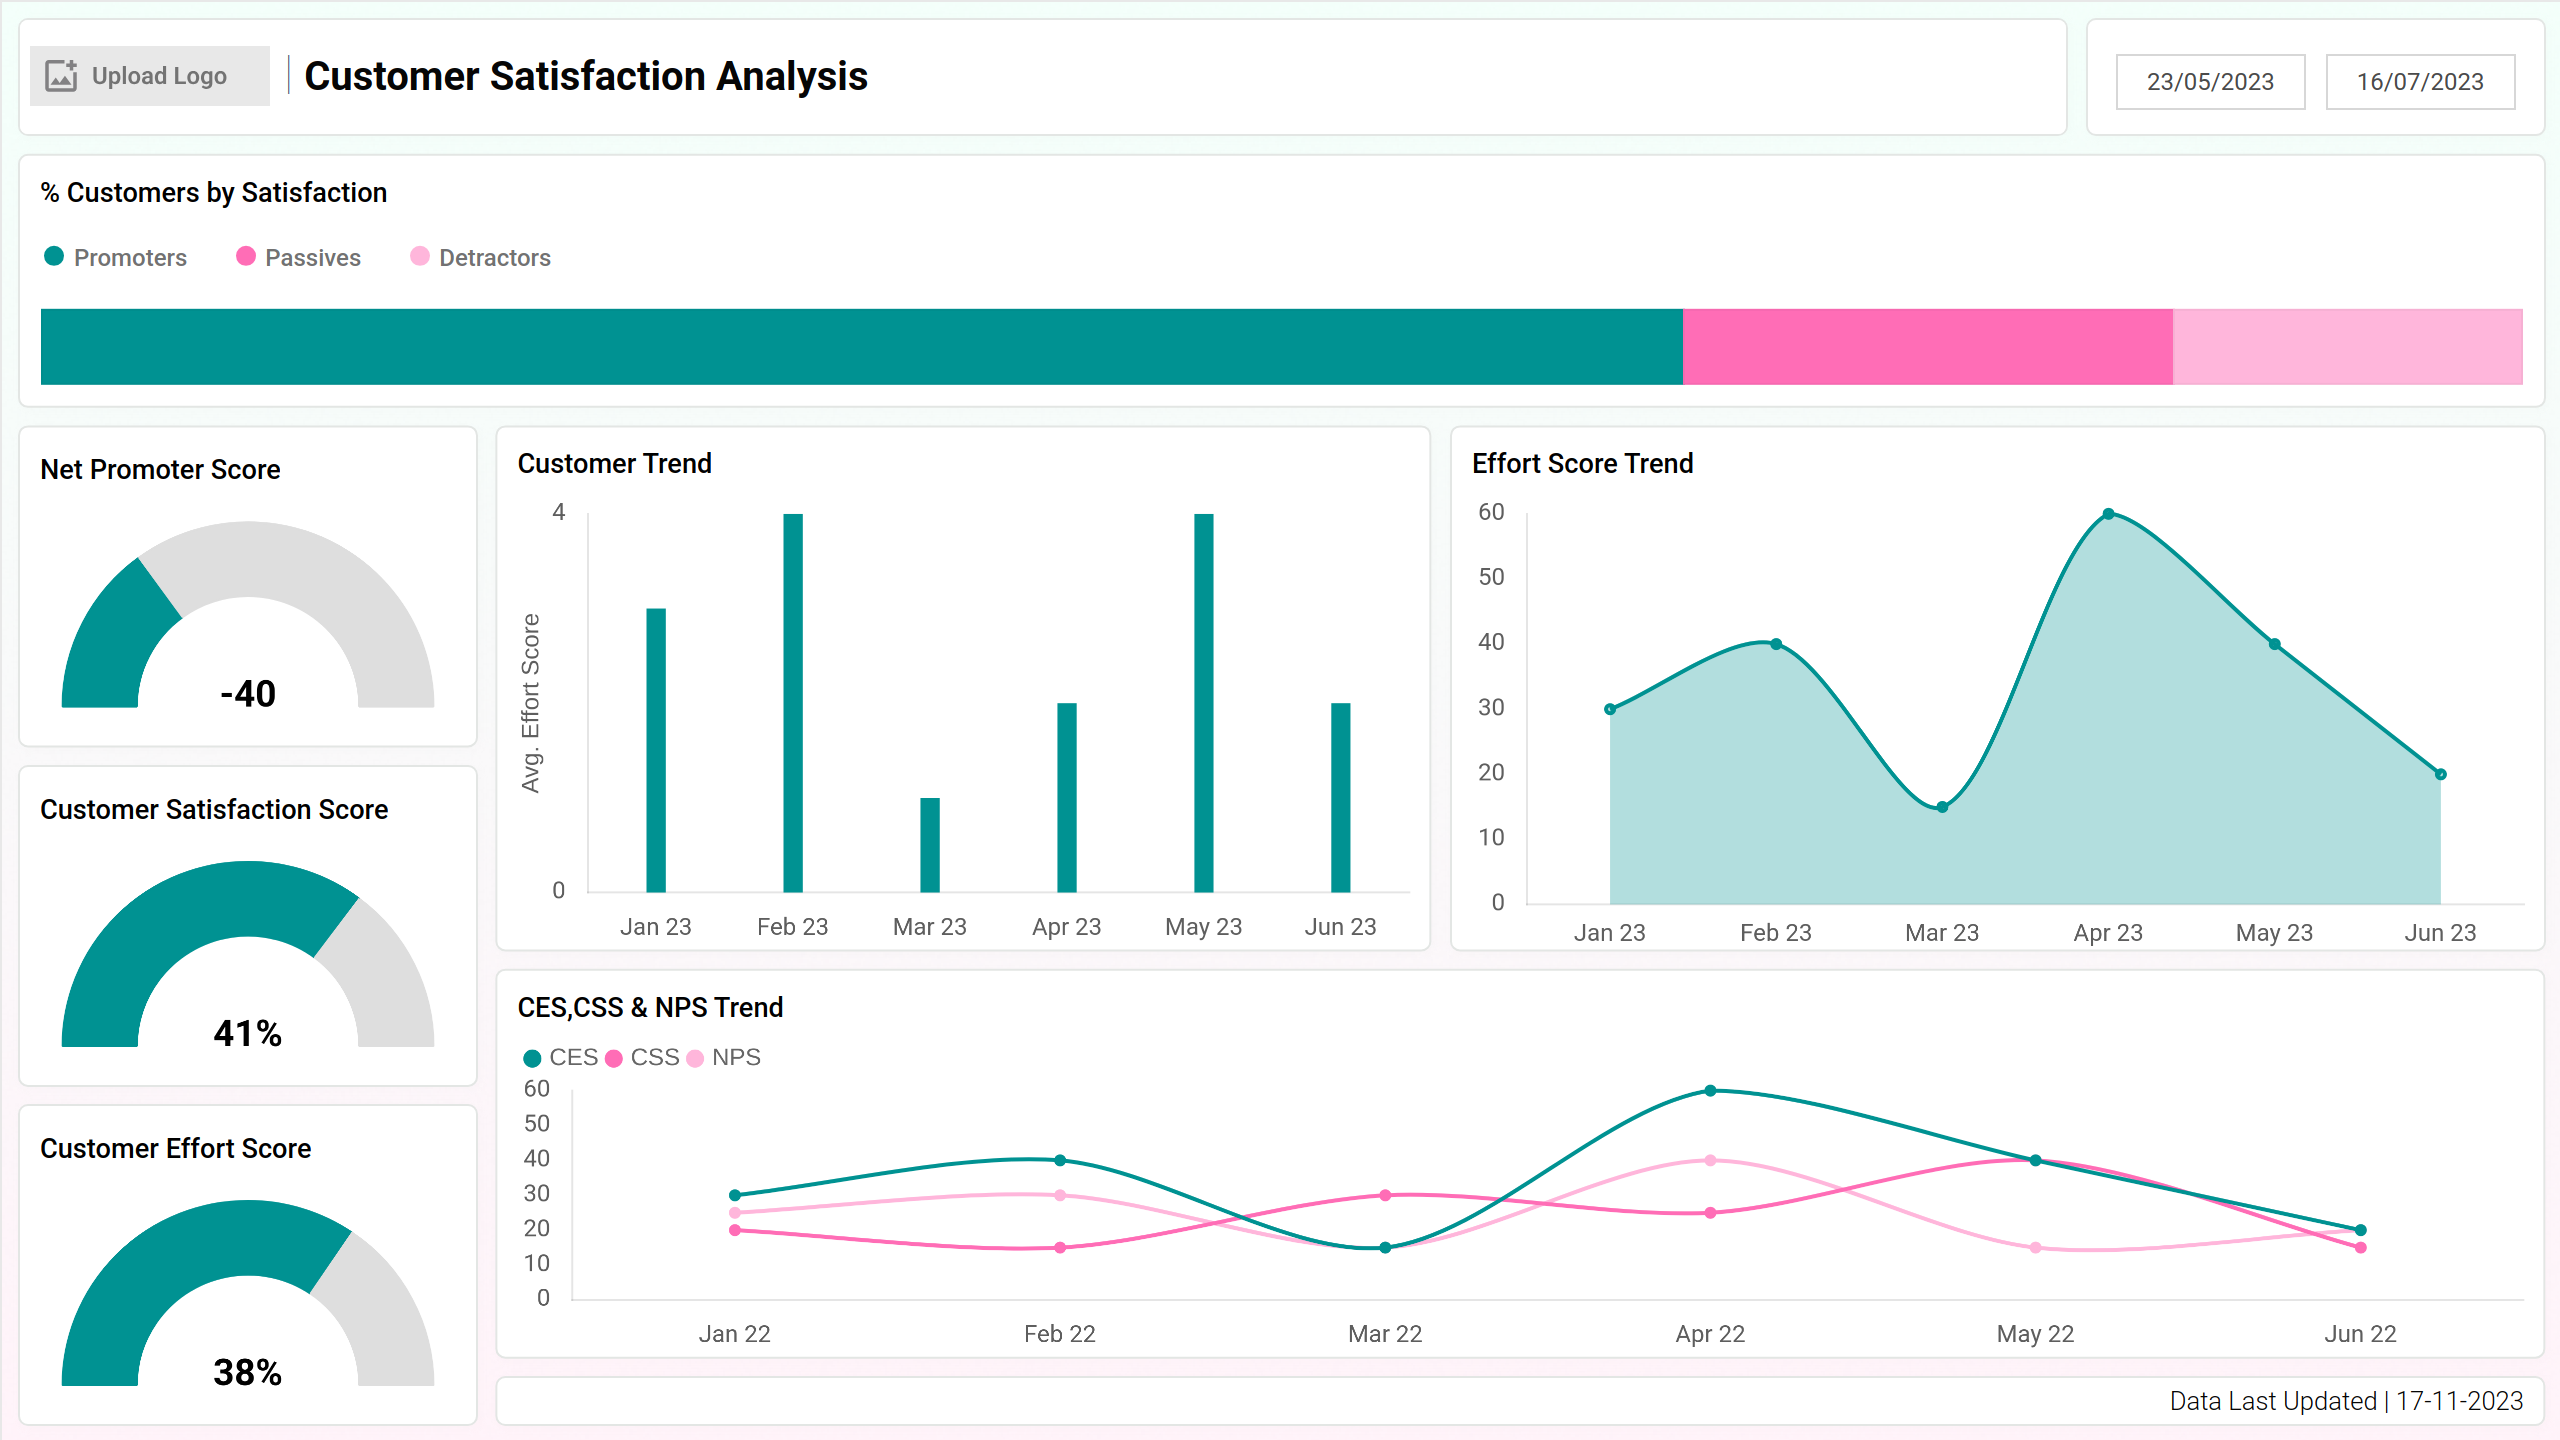Image resolution: width=2560 pixels, height=1440 pixels.
Task: Select the May 23 bar in Customer Trend
Action: [1204, 703]
